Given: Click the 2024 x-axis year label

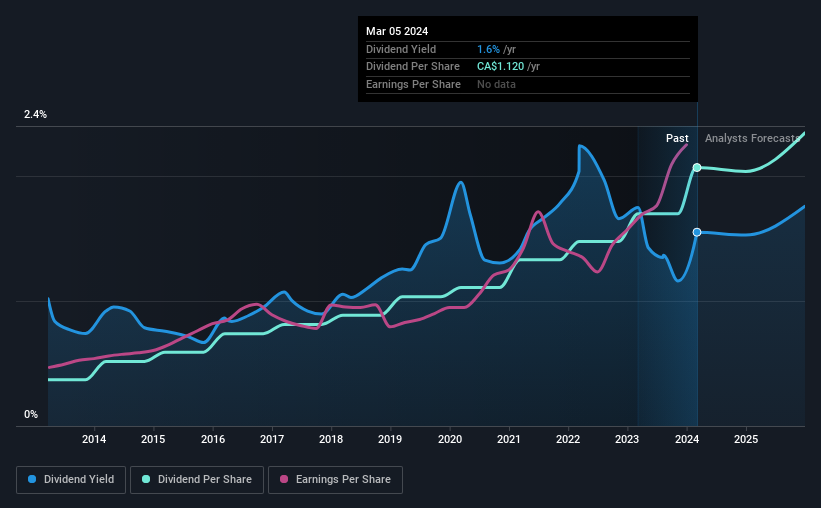Looking at the screenshot, I should click(x=687, y=439).
